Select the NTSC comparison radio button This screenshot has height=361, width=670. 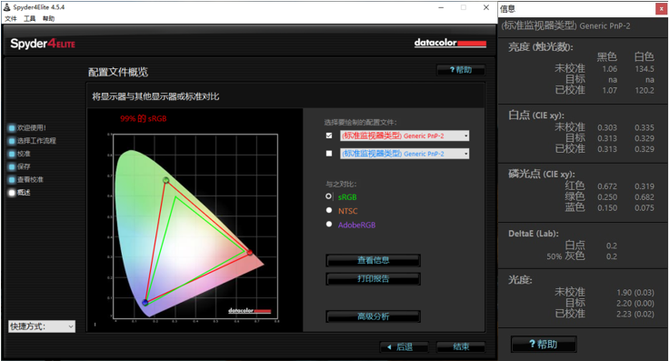(x=329, y=210)
